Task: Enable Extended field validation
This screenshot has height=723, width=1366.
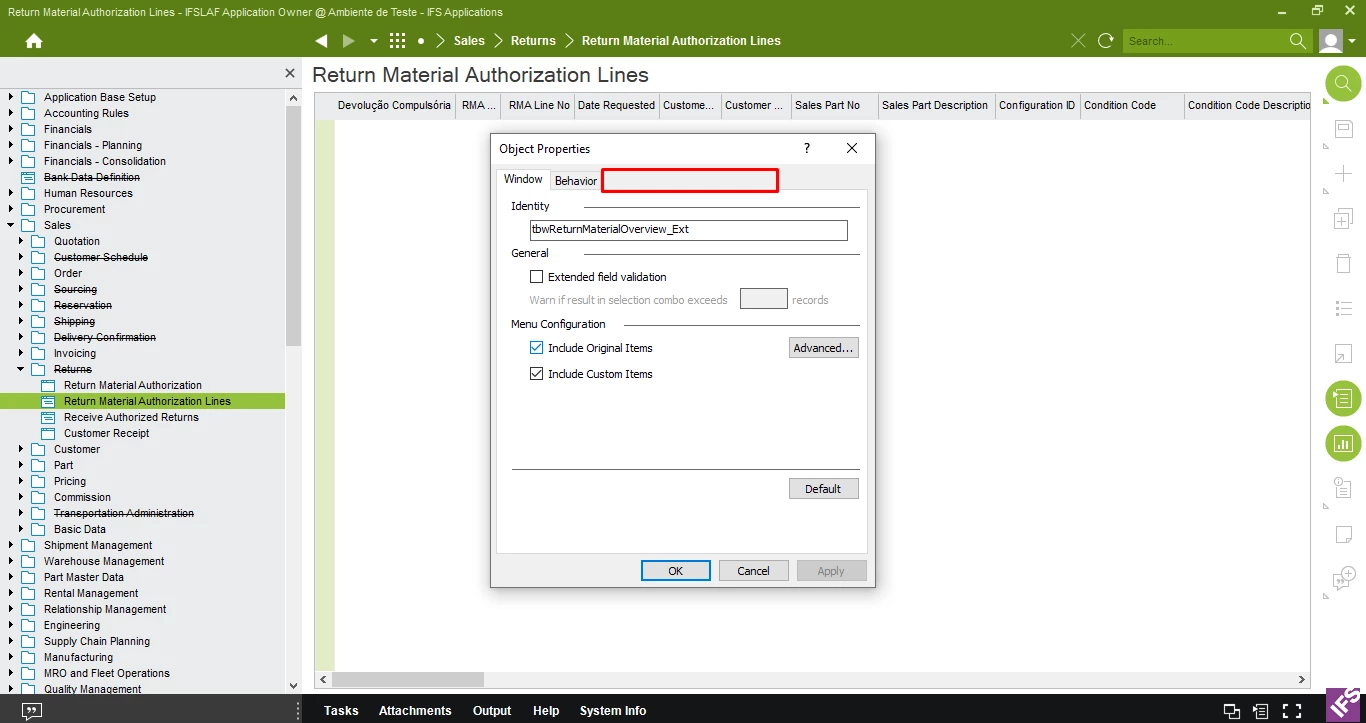Action: [x=536, y=277]
